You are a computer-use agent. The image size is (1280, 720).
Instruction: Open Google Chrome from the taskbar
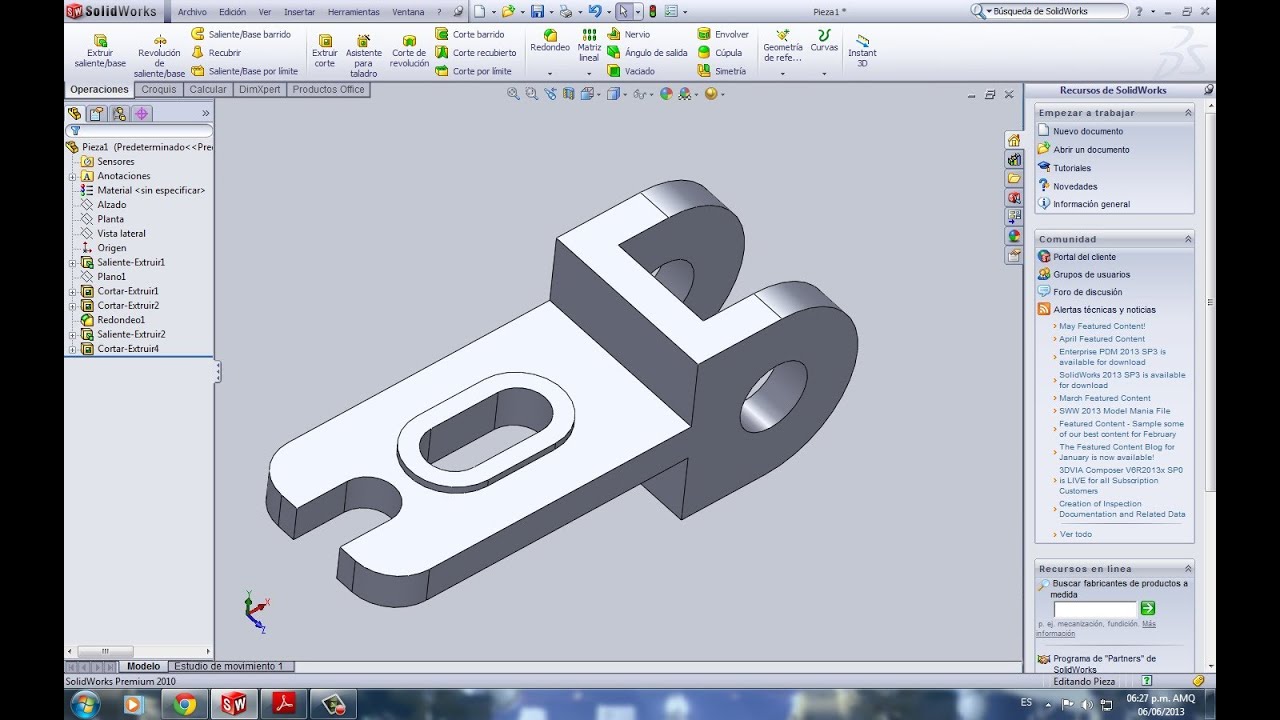click(x=184, y=704)
